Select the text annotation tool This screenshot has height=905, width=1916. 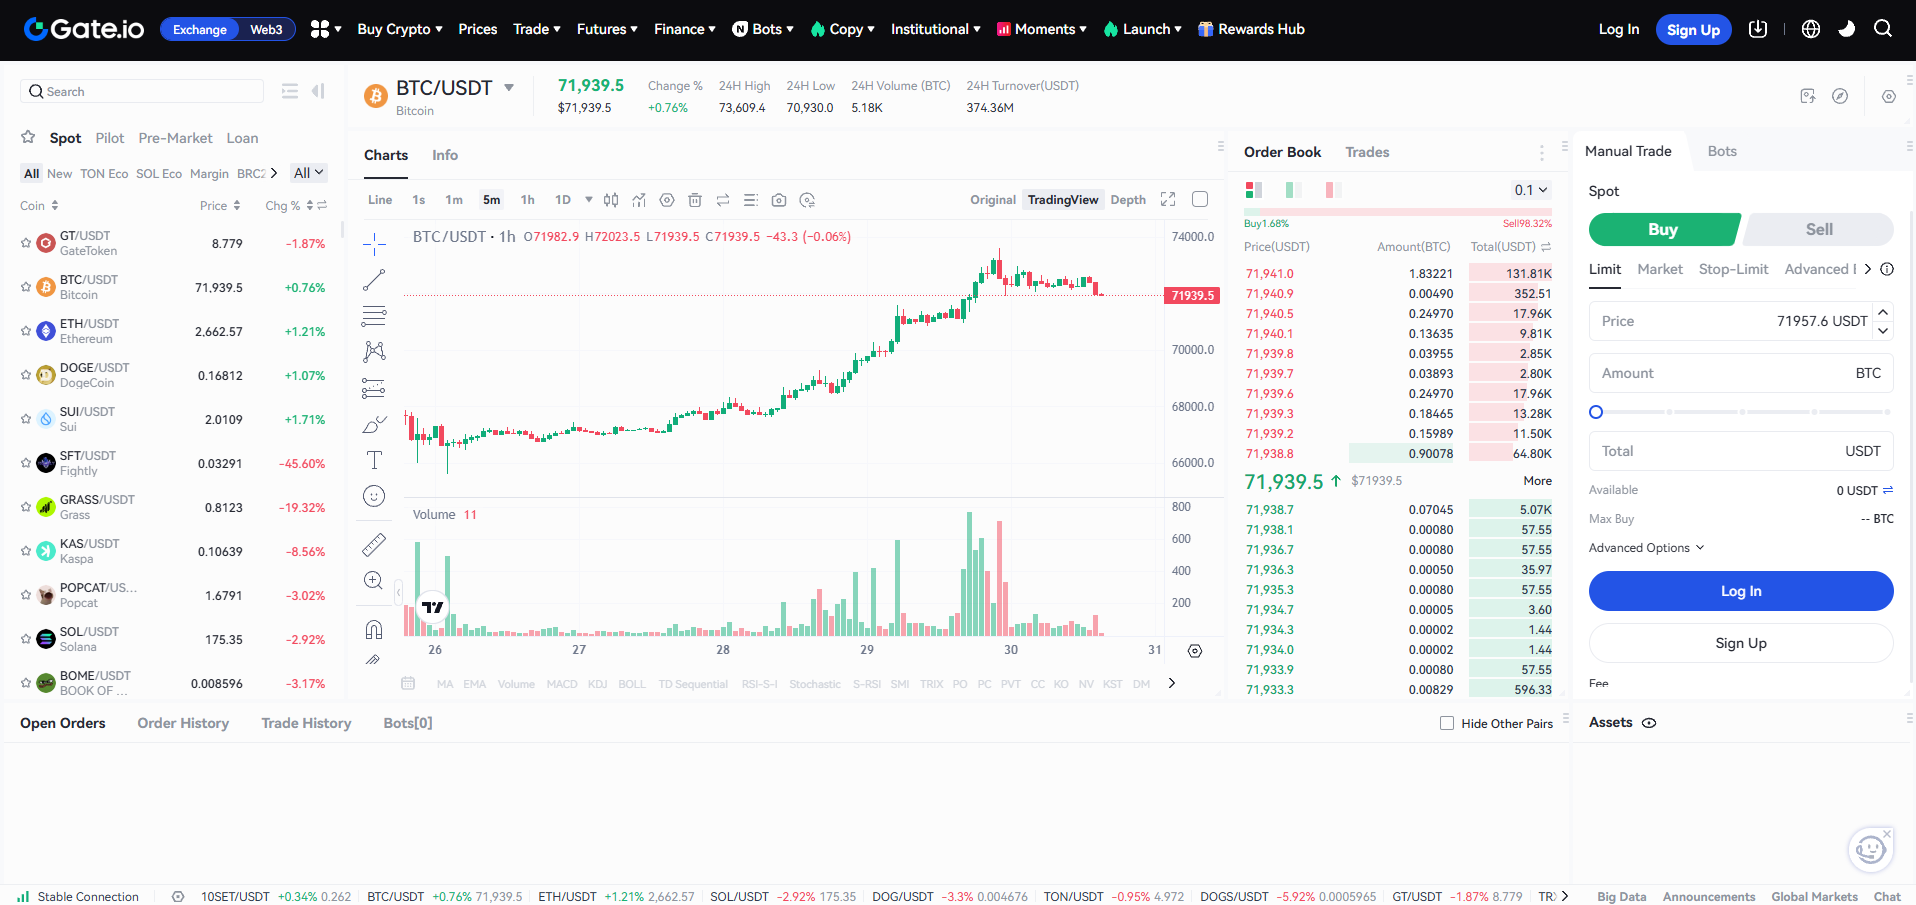click(374, 460)
